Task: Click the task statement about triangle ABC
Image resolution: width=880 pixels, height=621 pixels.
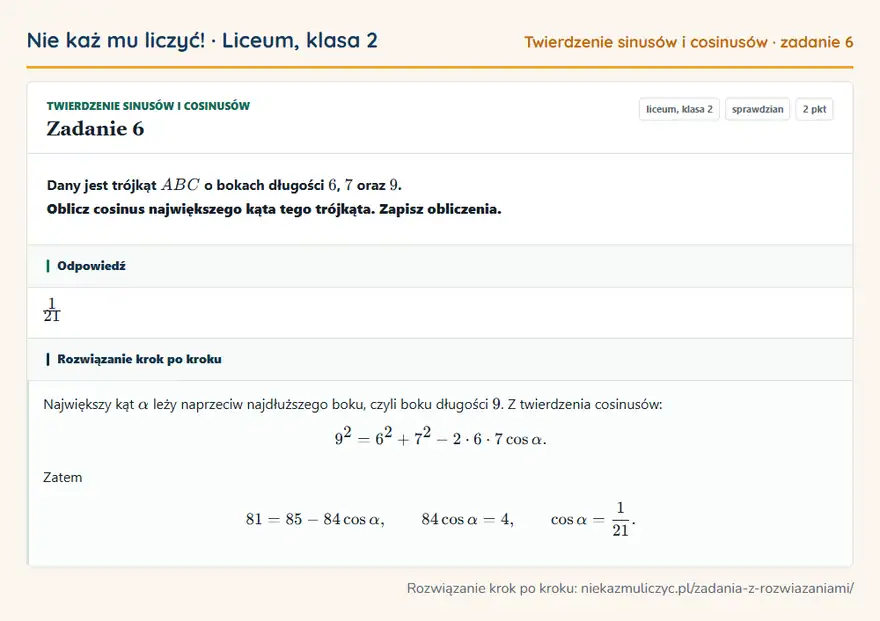Action: (x=224, y=185)
